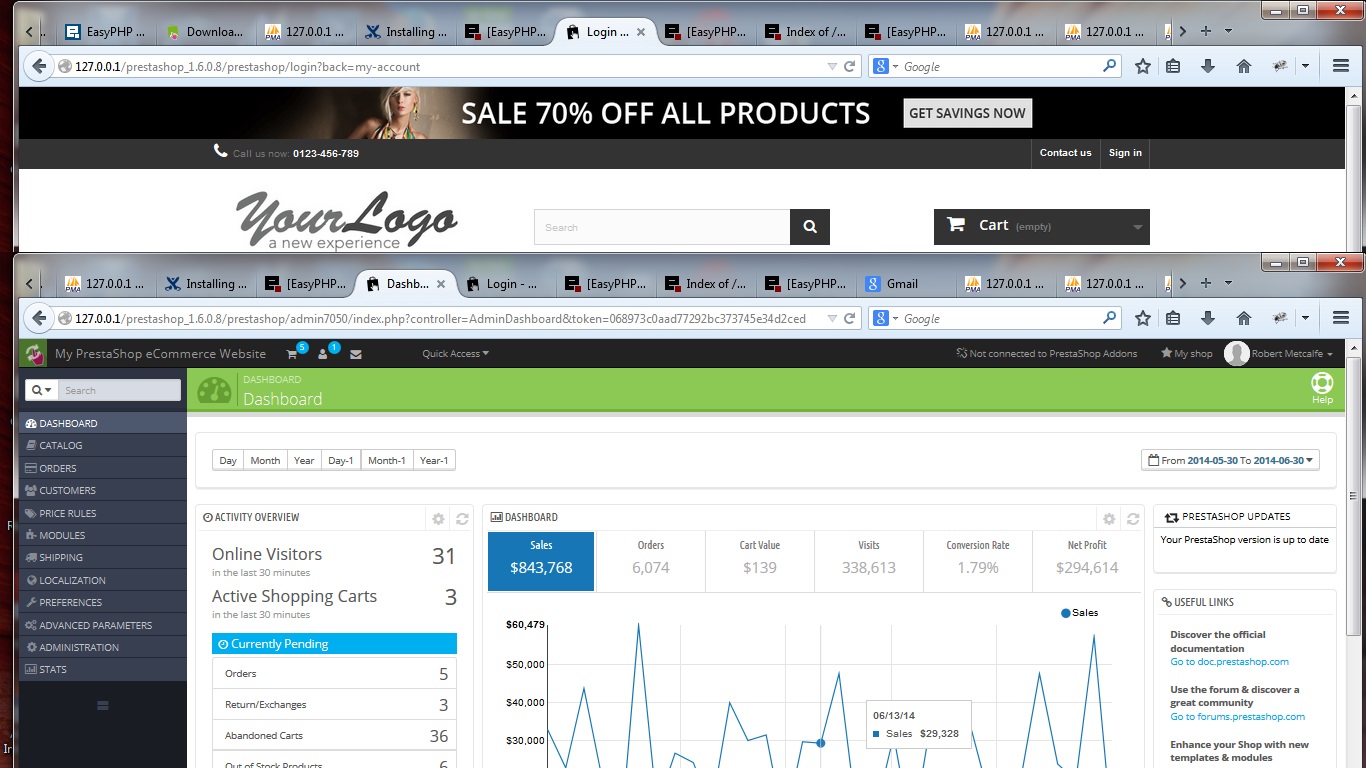Open Activity Overview settings gear
The height and width of the screenshot is (768, 1366).
pyautogui.click(x=438, y=519)
